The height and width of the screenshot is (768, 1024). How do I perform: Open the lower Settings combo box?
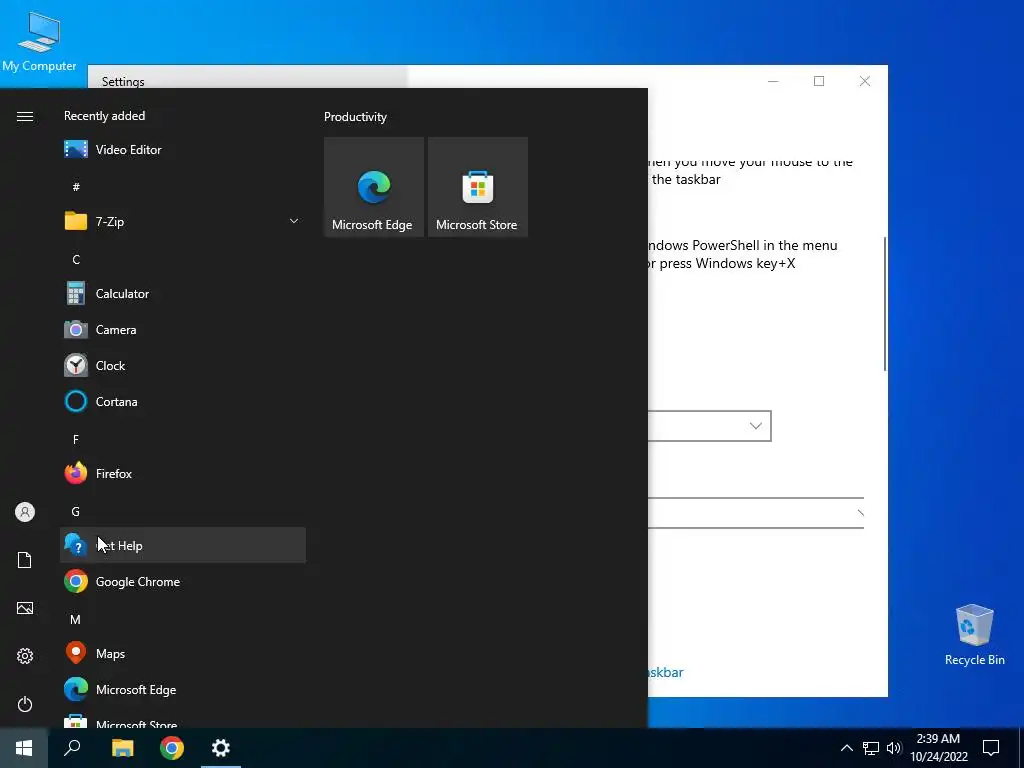756,513
